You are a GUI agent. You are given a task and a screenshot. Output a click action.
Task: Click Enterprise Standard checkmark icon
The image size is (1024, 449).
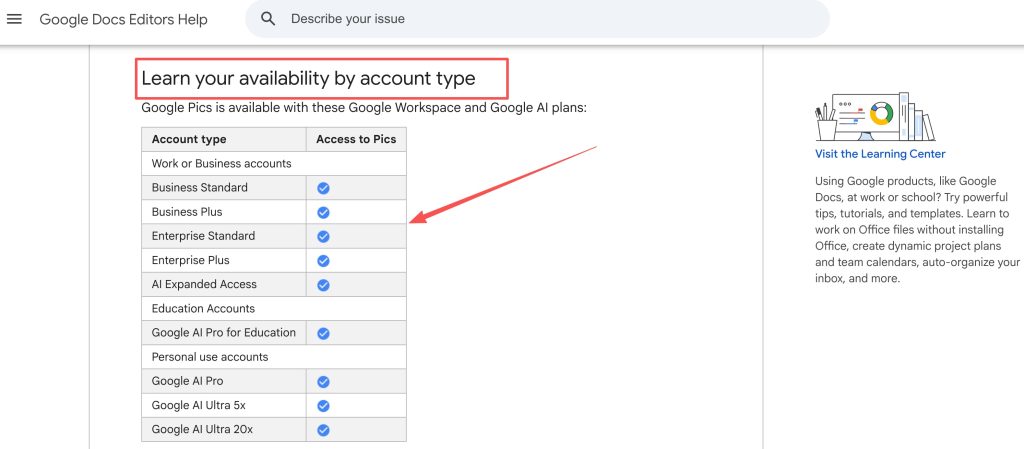click(323, 236)
